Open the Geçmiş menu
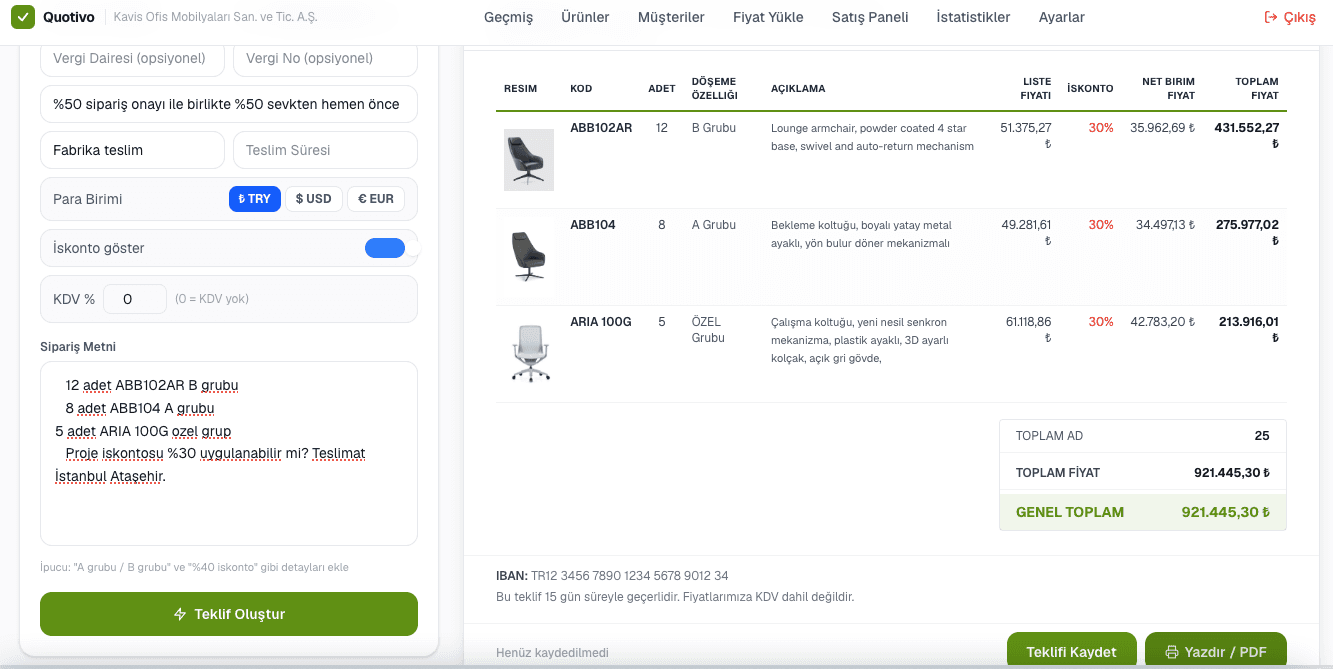1333x669 pixels. 508,17
